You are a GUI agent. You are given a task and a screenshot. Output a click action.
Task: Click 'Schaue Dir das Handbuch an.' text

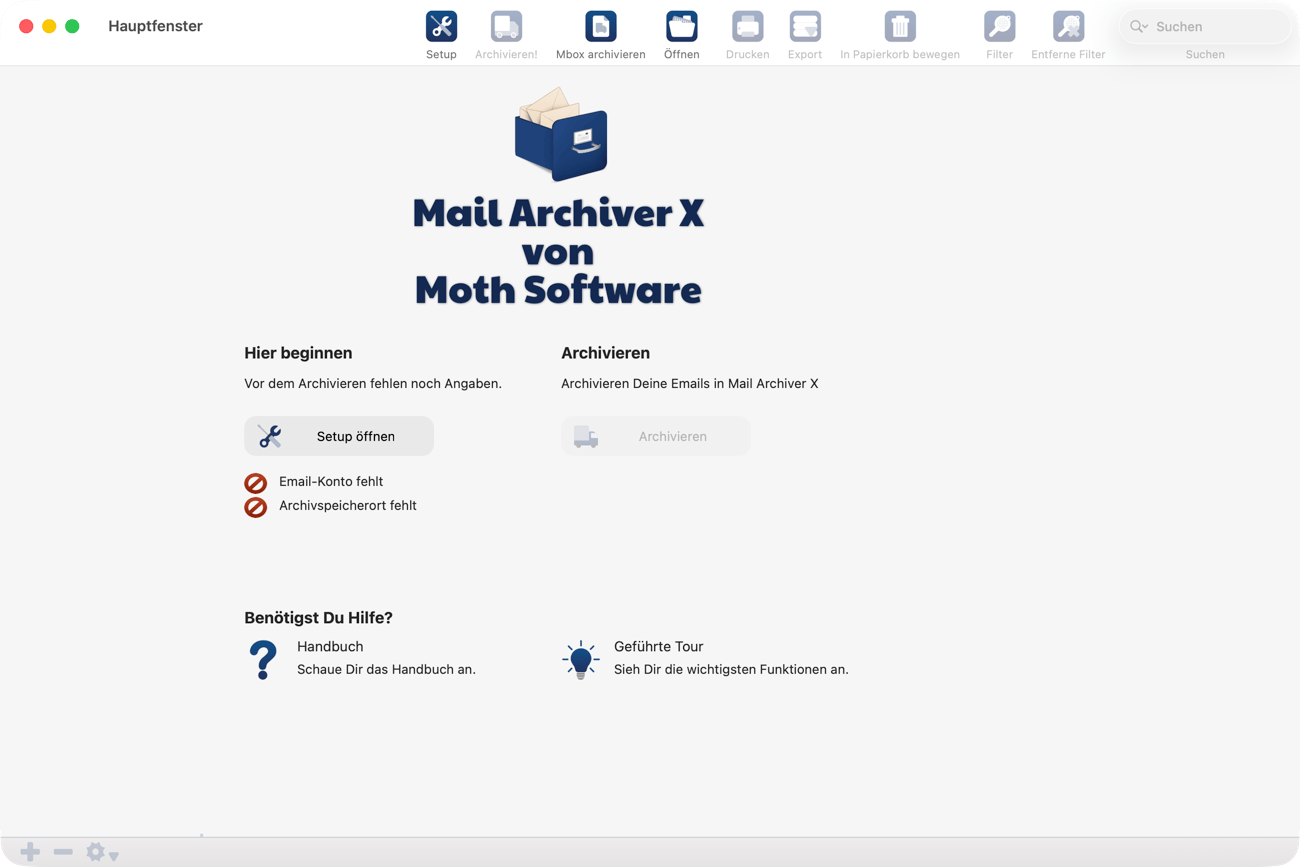point(386,670)
